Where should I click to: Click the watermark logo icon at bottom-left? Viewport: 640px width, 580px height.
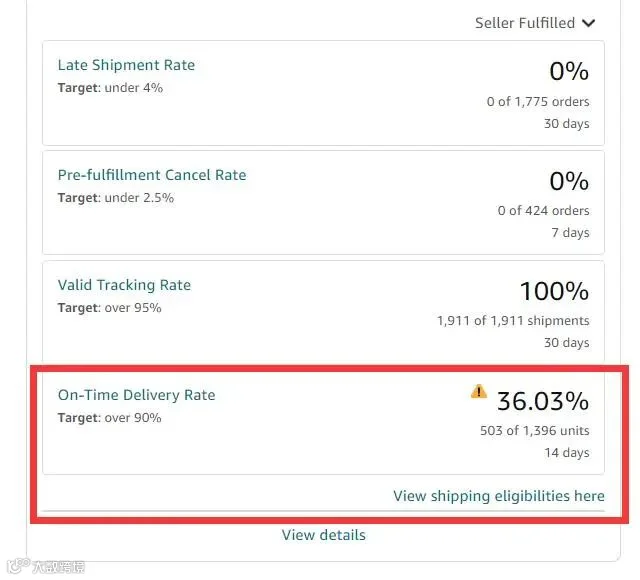point(18,566)
